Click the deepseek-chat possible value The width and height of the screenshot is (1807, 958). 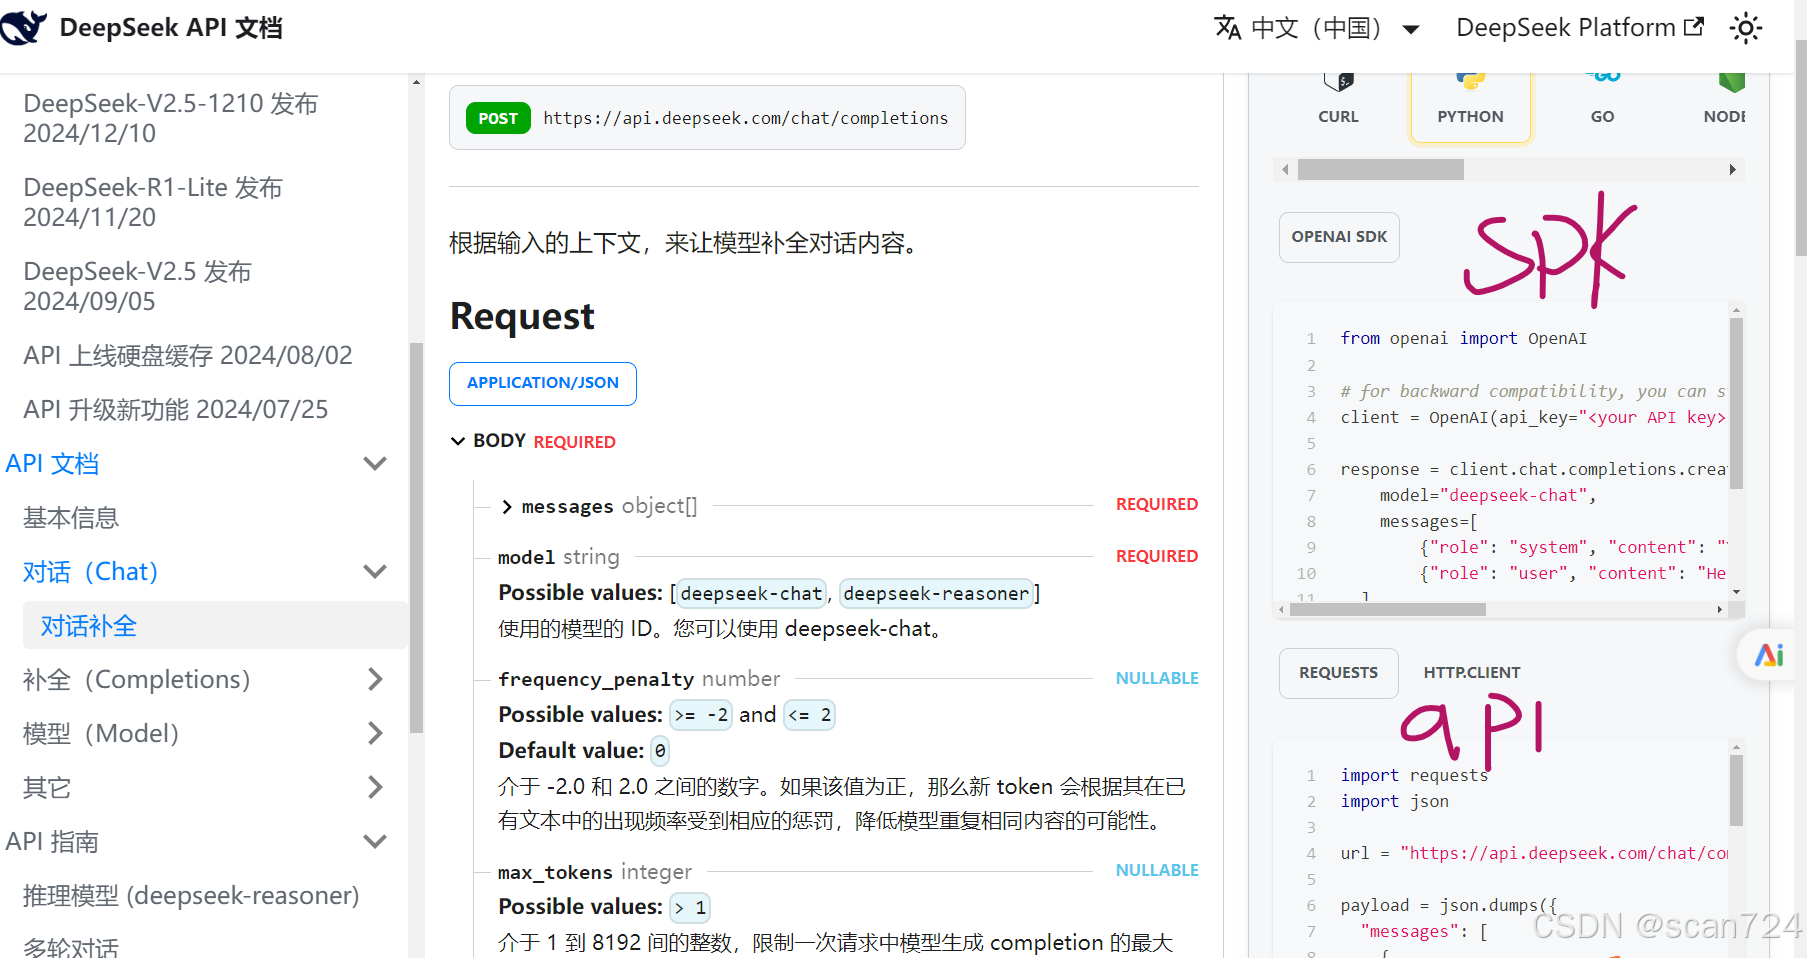coord(752,593)
